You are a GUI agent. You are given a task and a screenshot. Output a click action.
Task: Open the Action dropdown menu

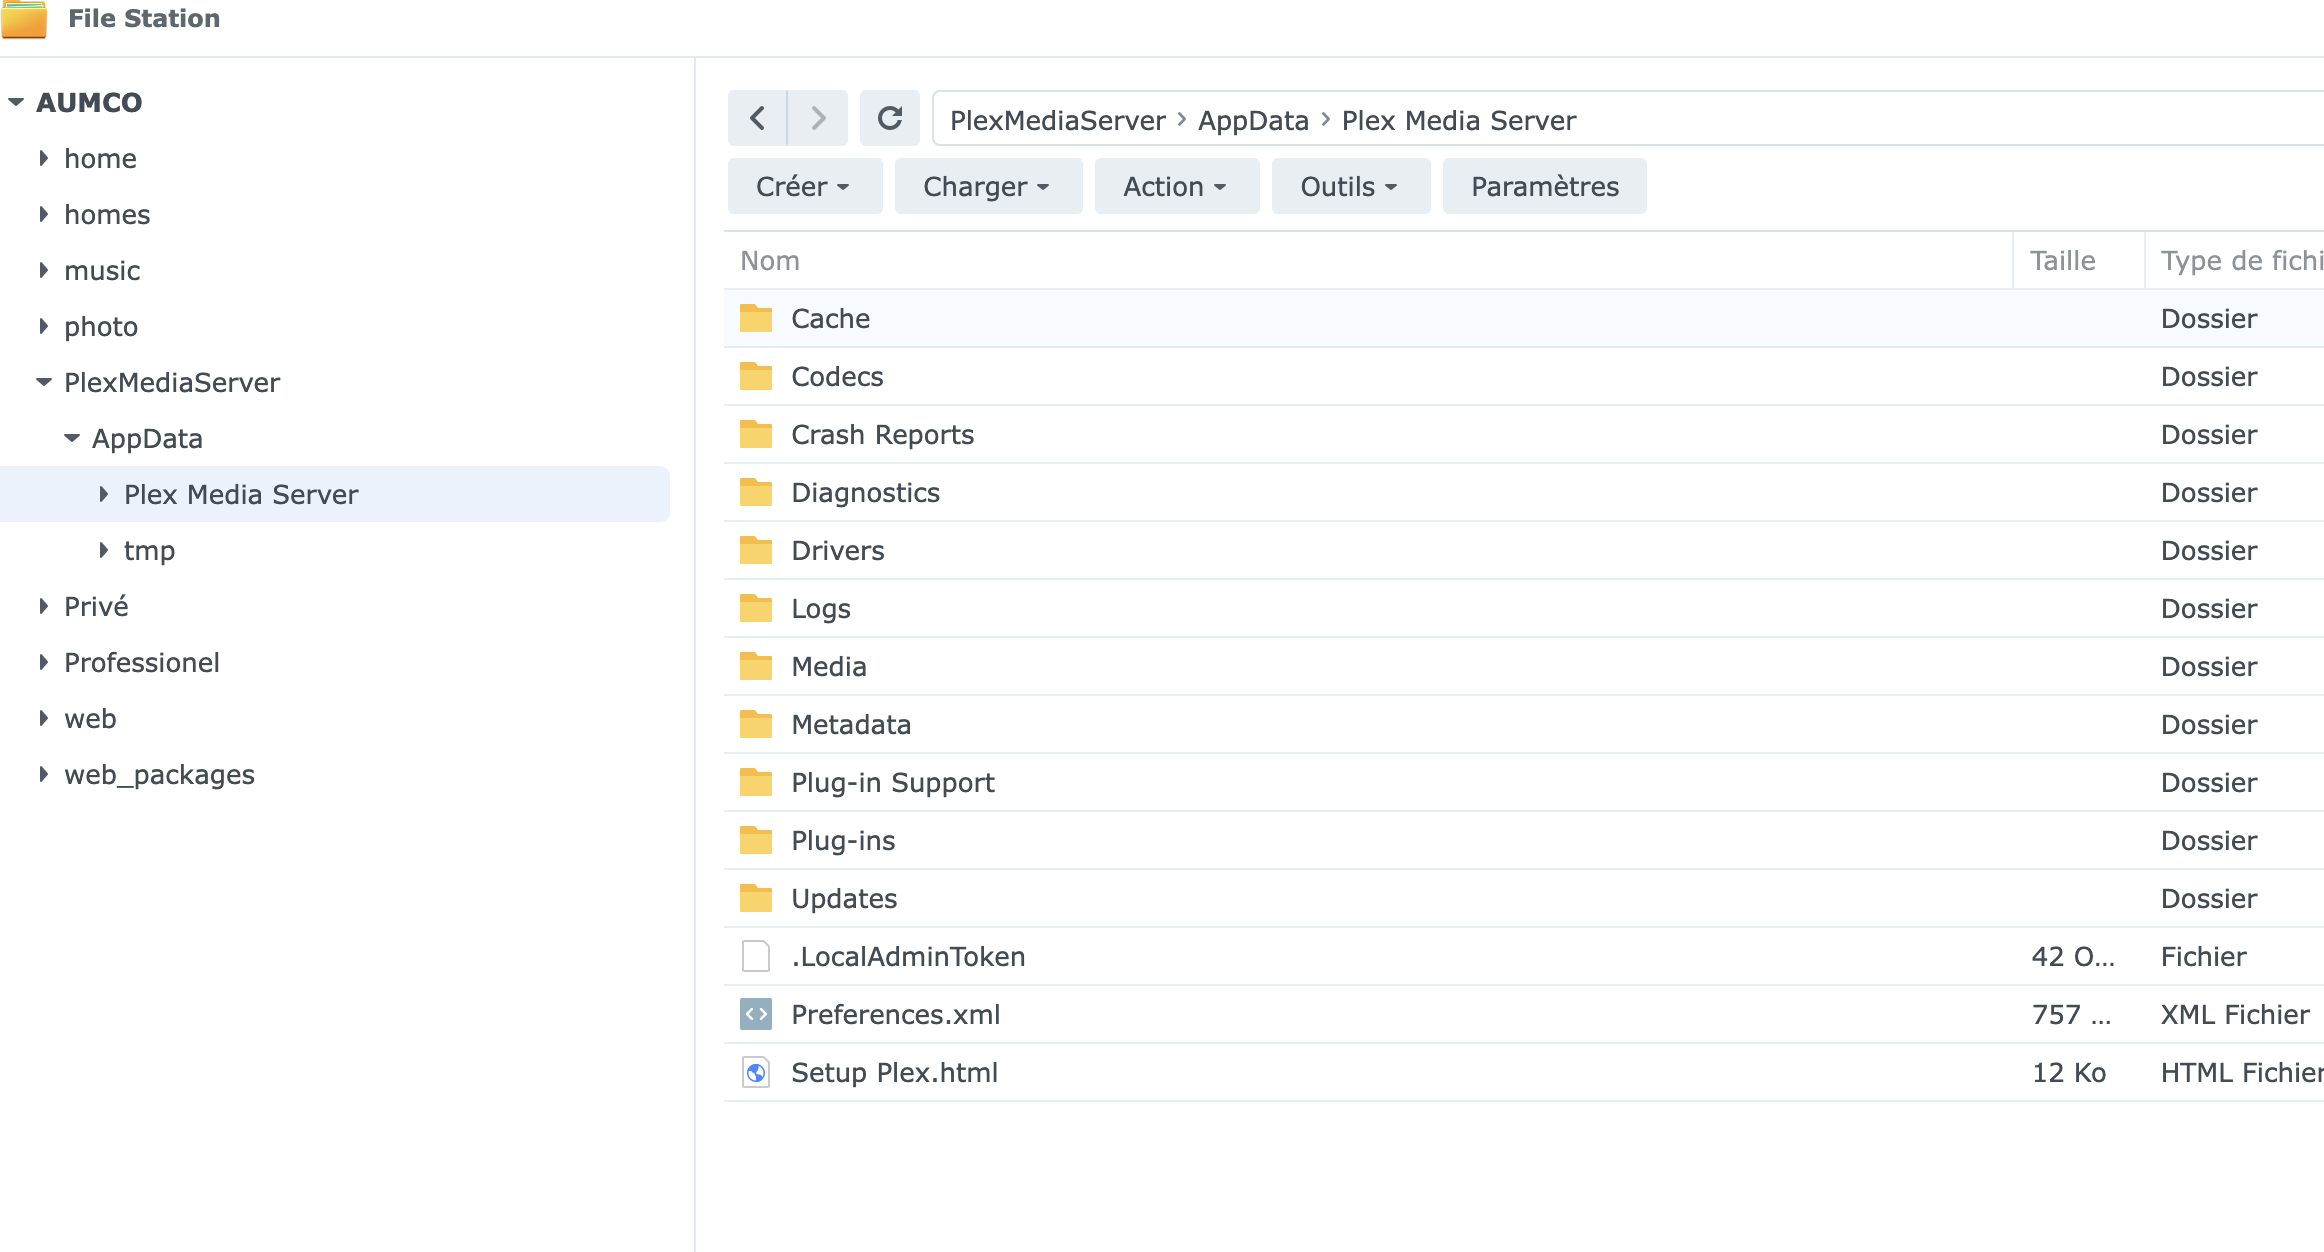(1177, 186)
